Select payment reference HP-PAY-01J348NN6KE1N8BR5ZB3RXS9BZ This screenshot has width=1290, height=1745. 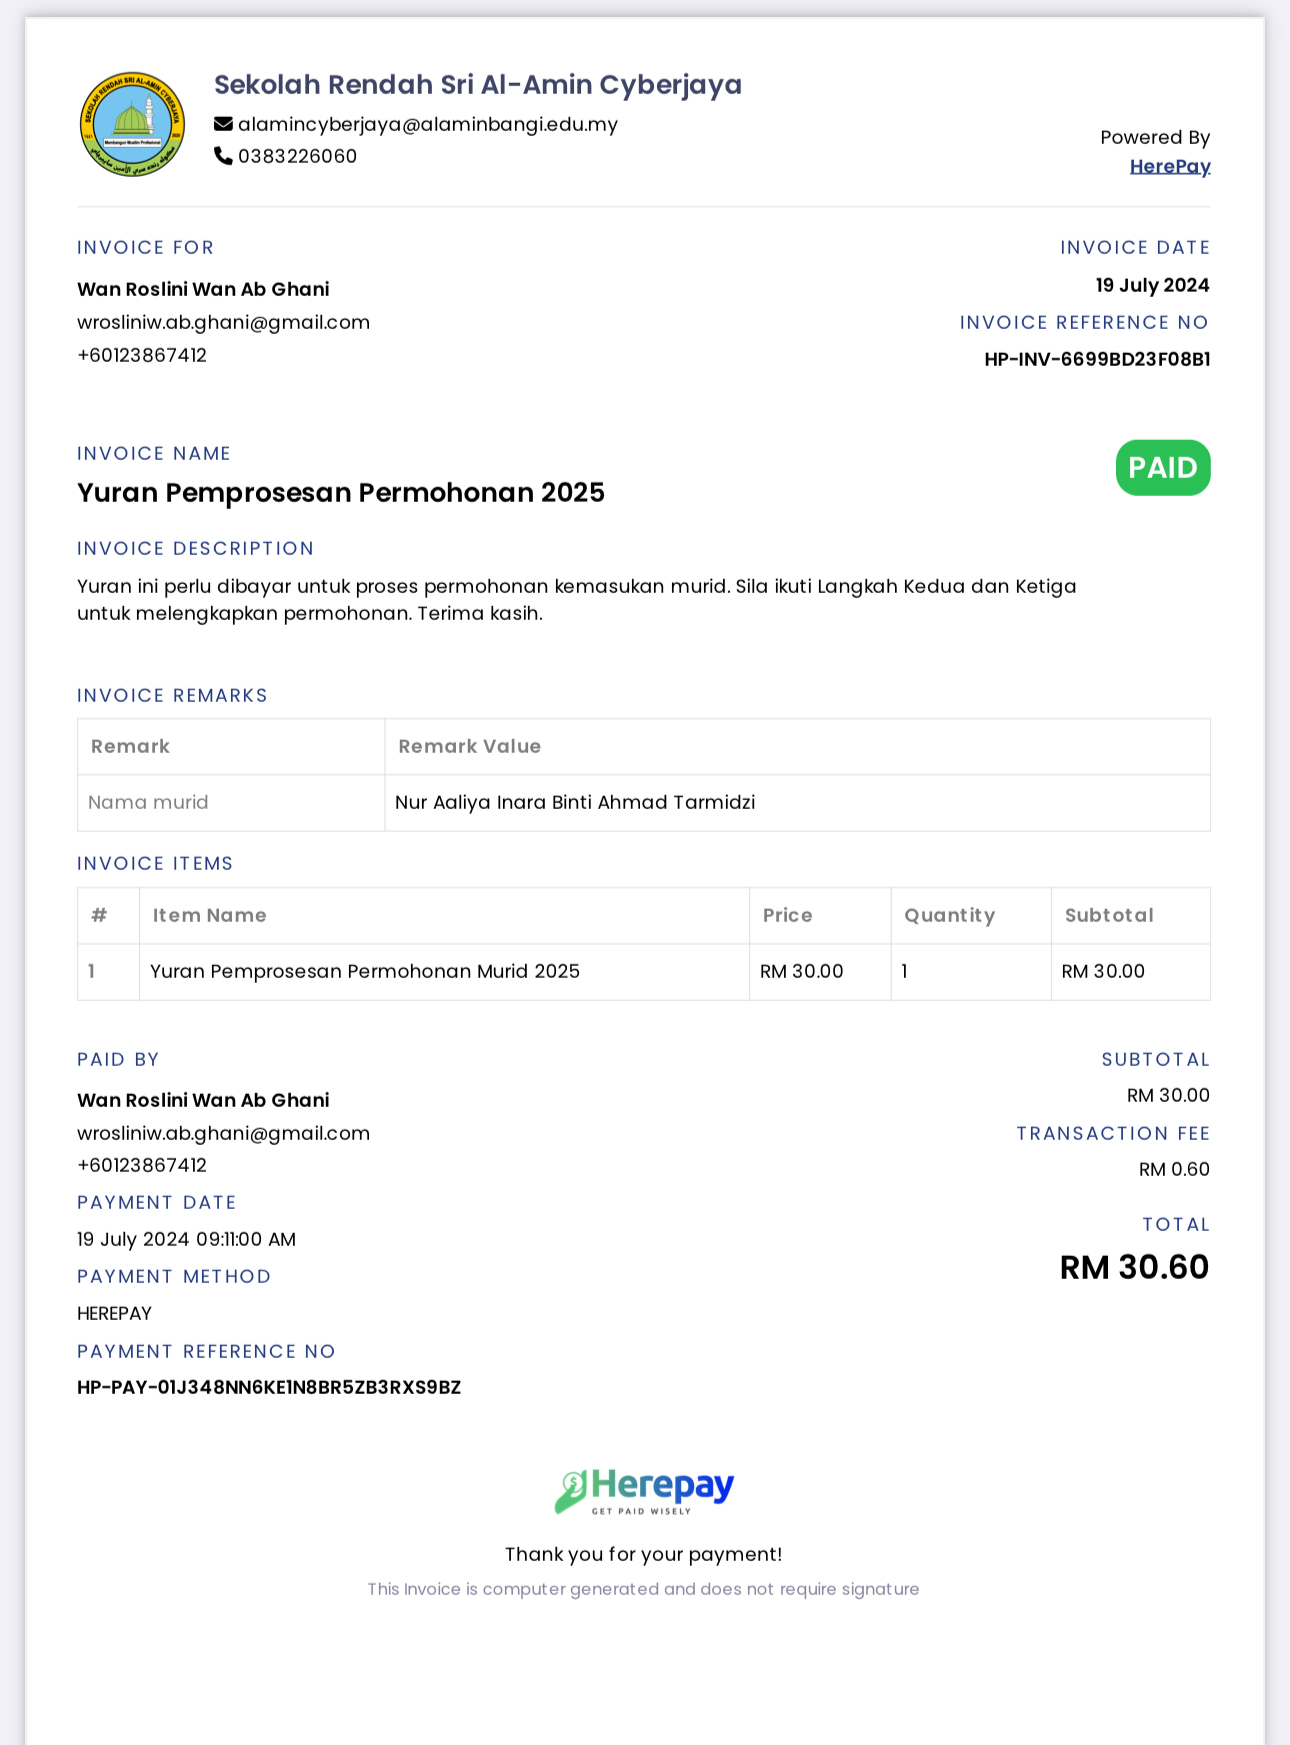click(x=269, y=1387)
